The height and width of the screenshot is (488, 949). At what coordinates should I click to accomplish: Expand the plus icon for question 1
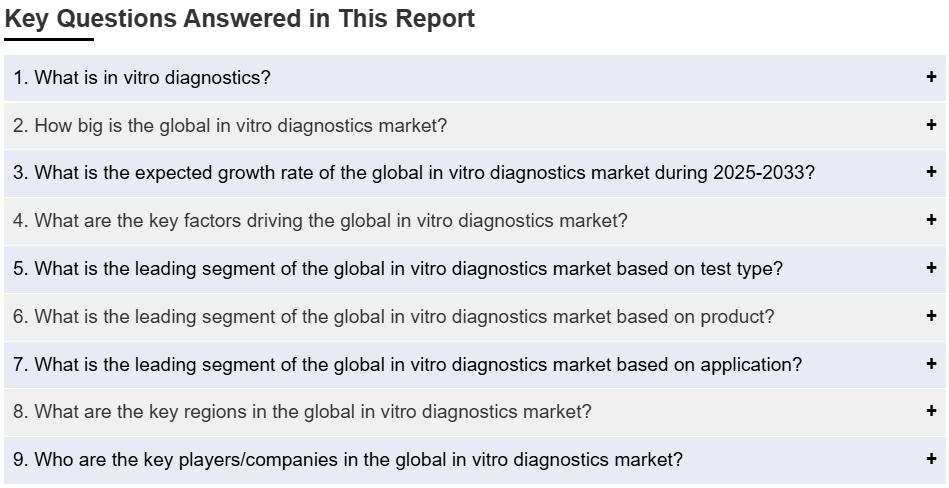tap(931, 76)
